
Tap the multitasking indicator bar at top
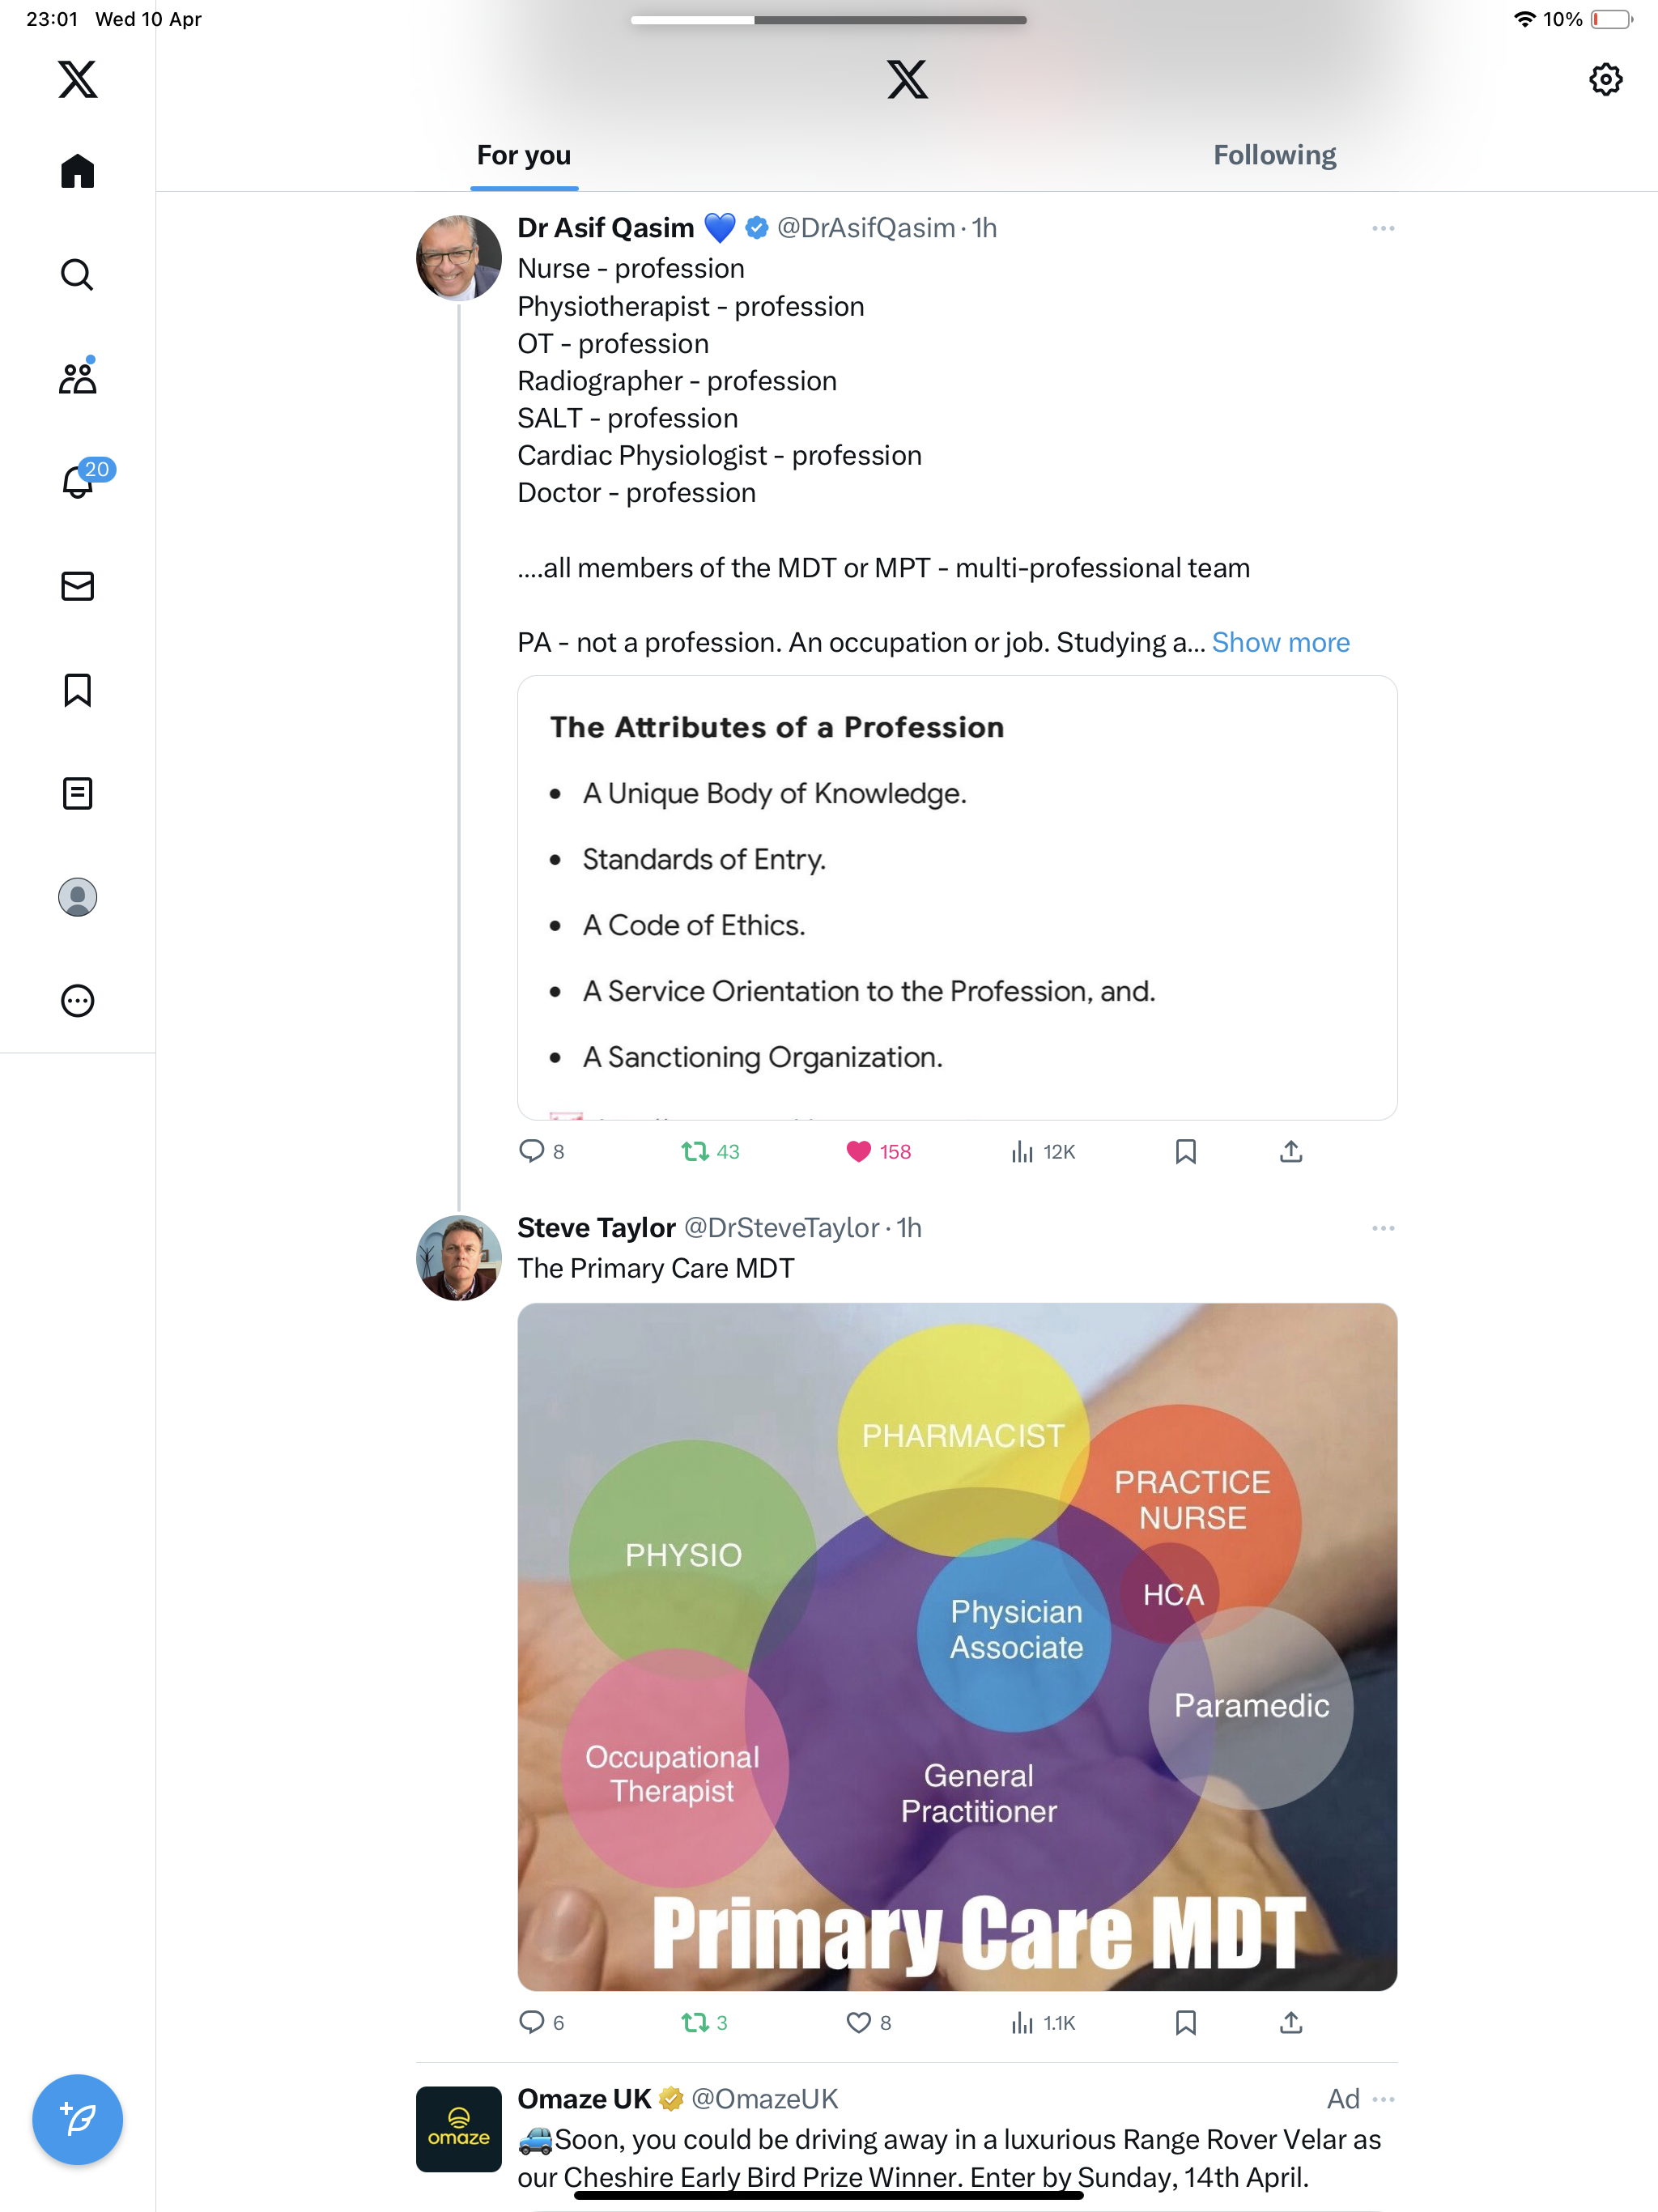pos(828,20)
